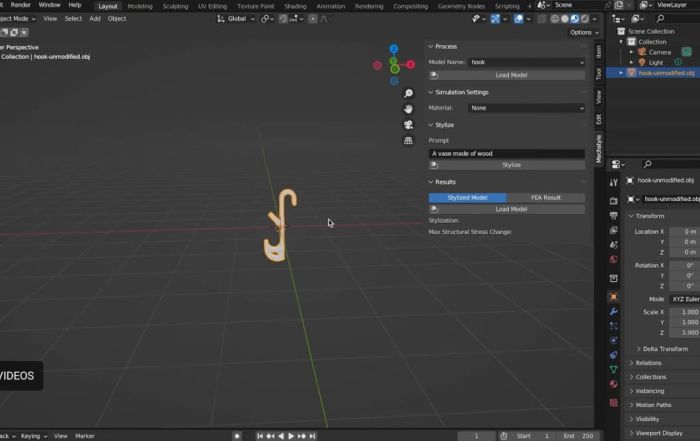Open the Modifiers wrench properties tab
This screenshot has height=441, width=700.
[613, 312]
